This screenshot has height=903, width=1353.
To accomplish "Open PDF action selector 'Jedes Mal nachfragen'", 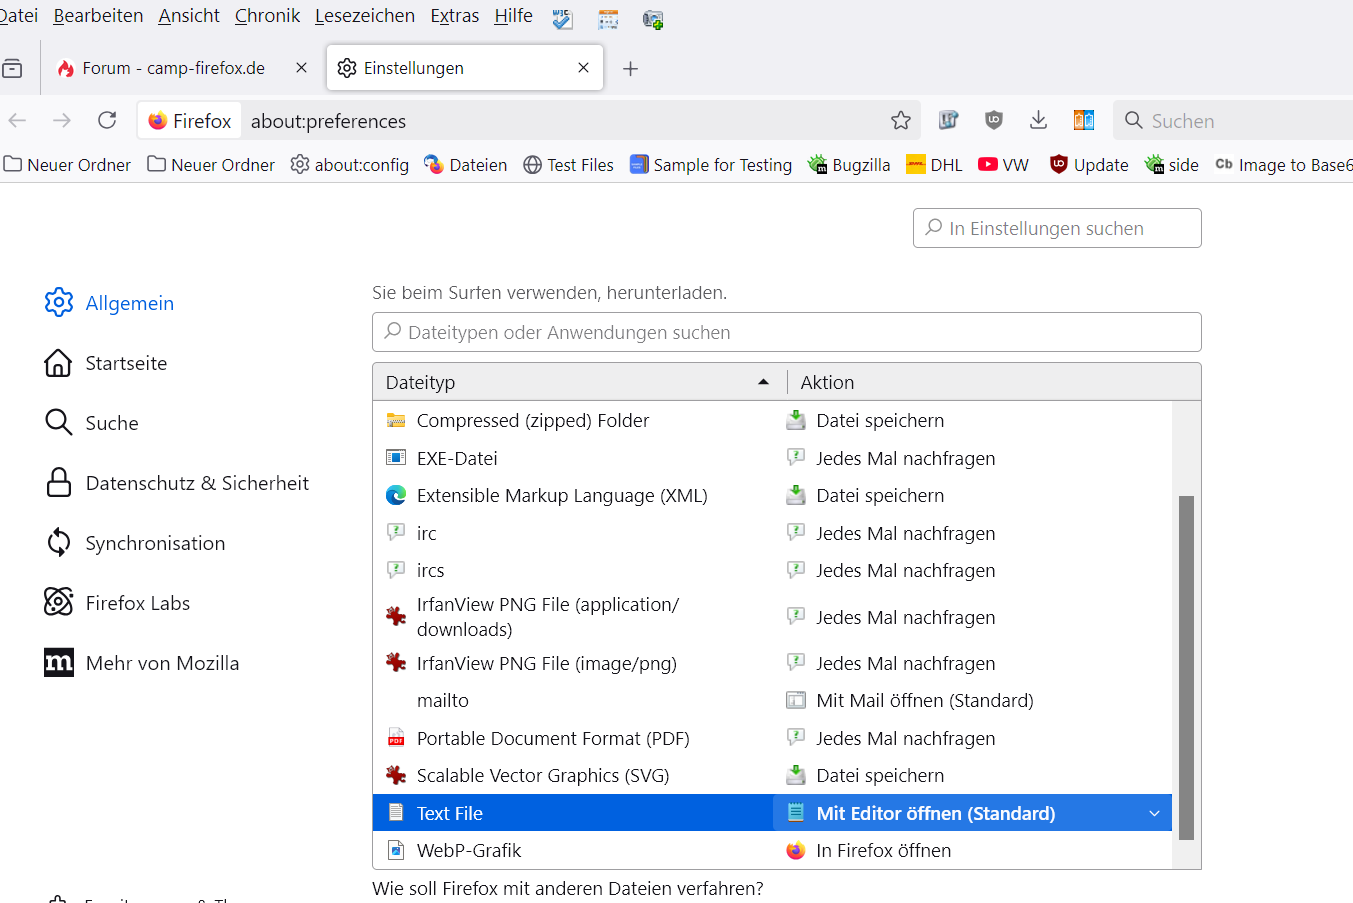I will tap(905, 739).
